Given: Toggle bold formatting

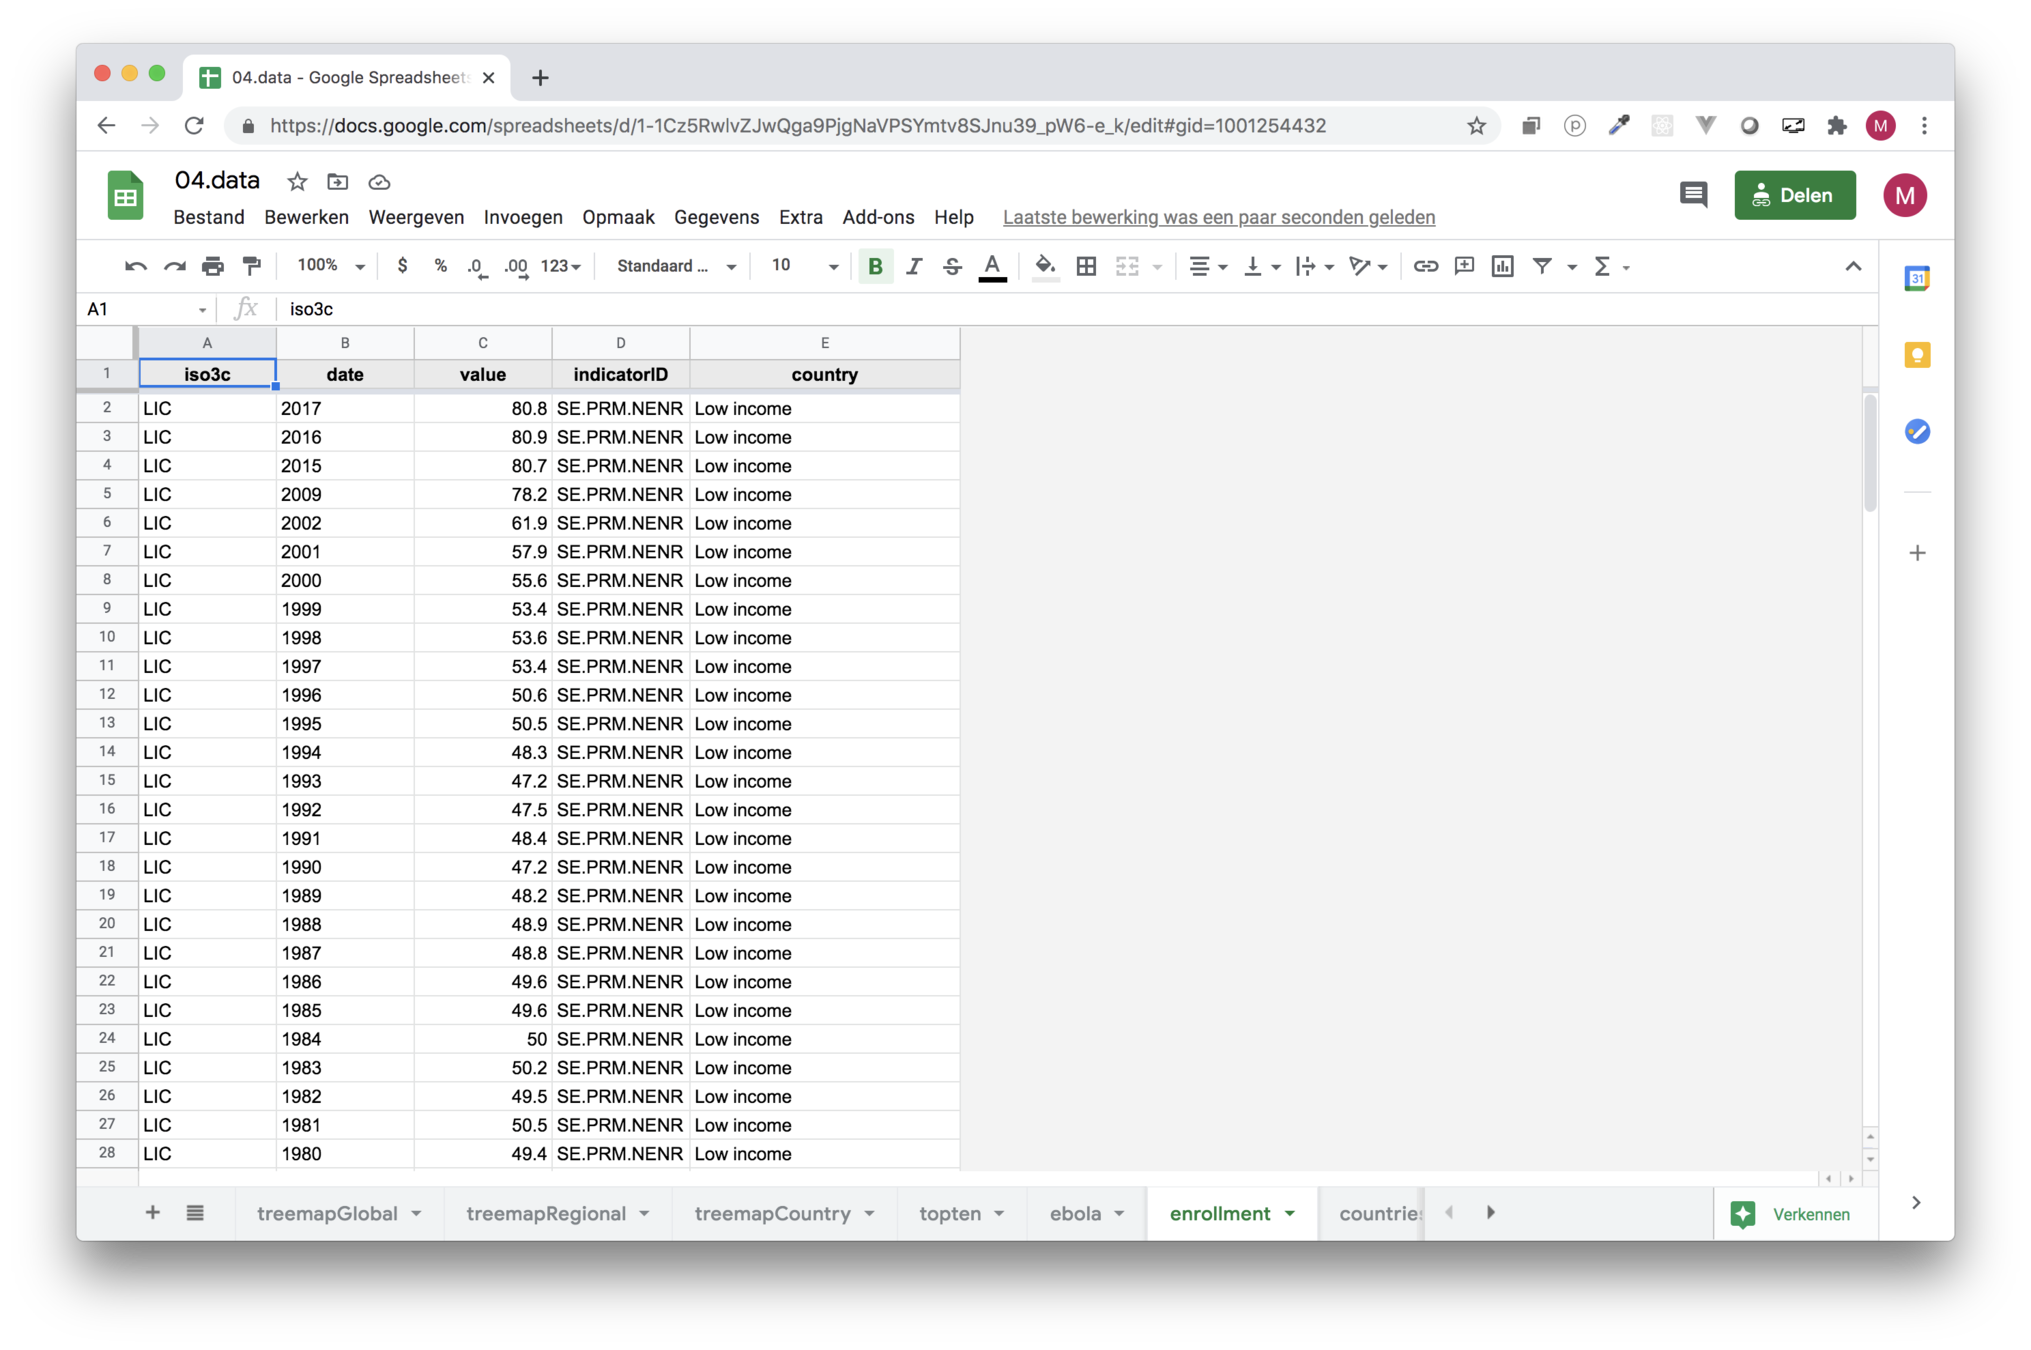Looking at the screenshot, I should 875,266.
